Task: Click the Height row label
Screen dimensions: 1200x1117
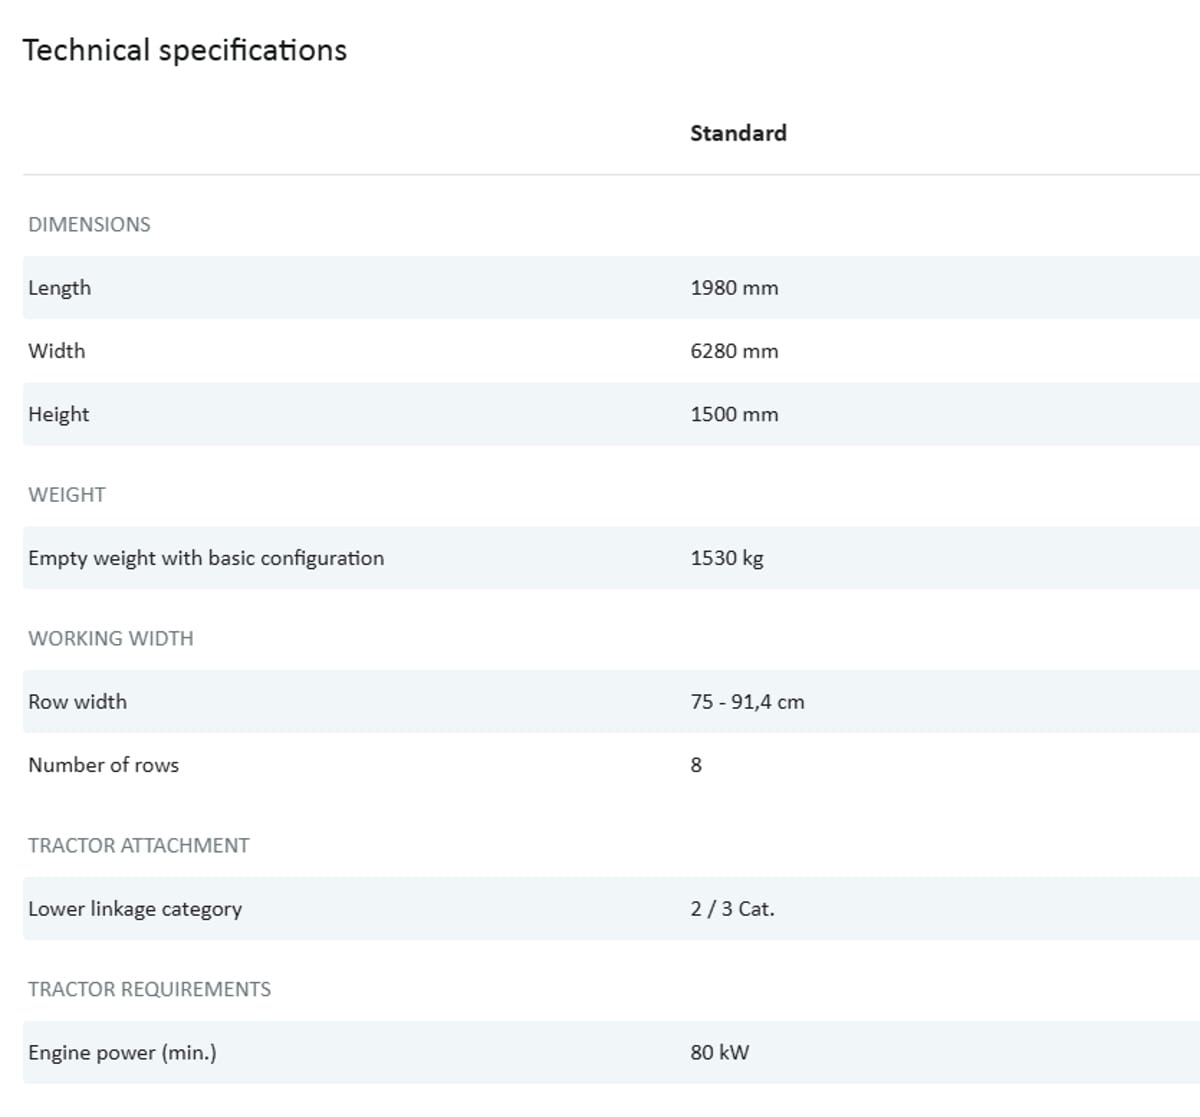Action: click(x=59, y=414)
